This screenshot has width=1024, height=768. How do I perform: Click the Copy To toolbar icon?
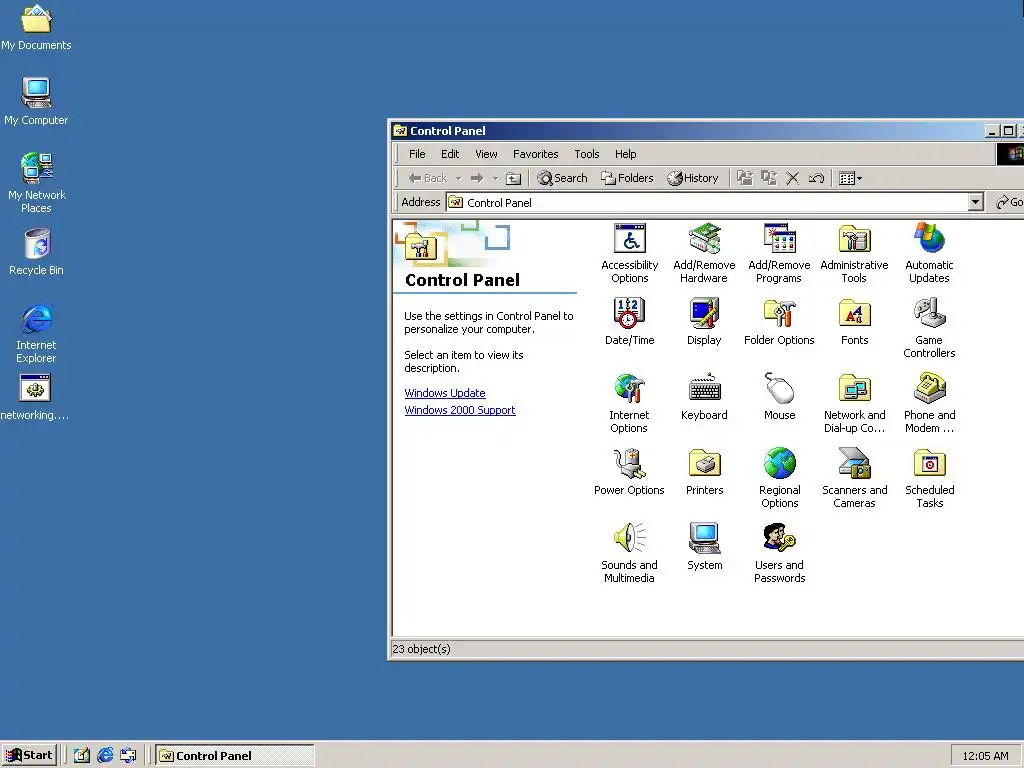pyautogui.click(x=769, y=178)
